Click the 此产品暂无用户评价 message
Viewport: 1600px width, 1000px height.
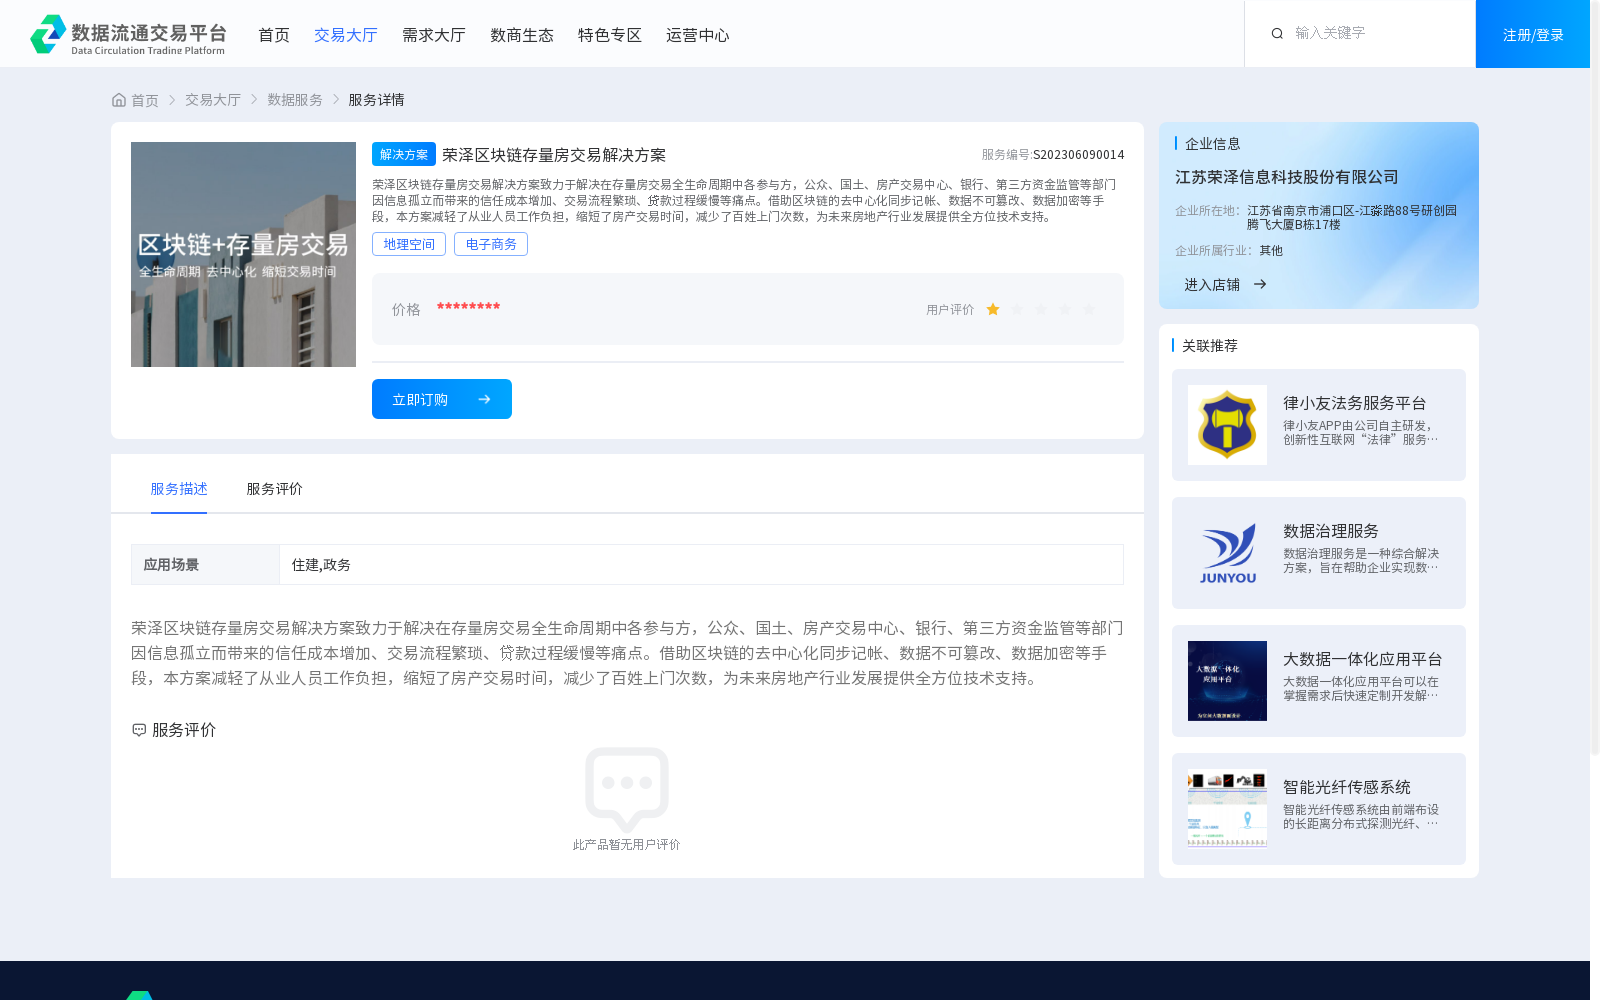(627, 845)
